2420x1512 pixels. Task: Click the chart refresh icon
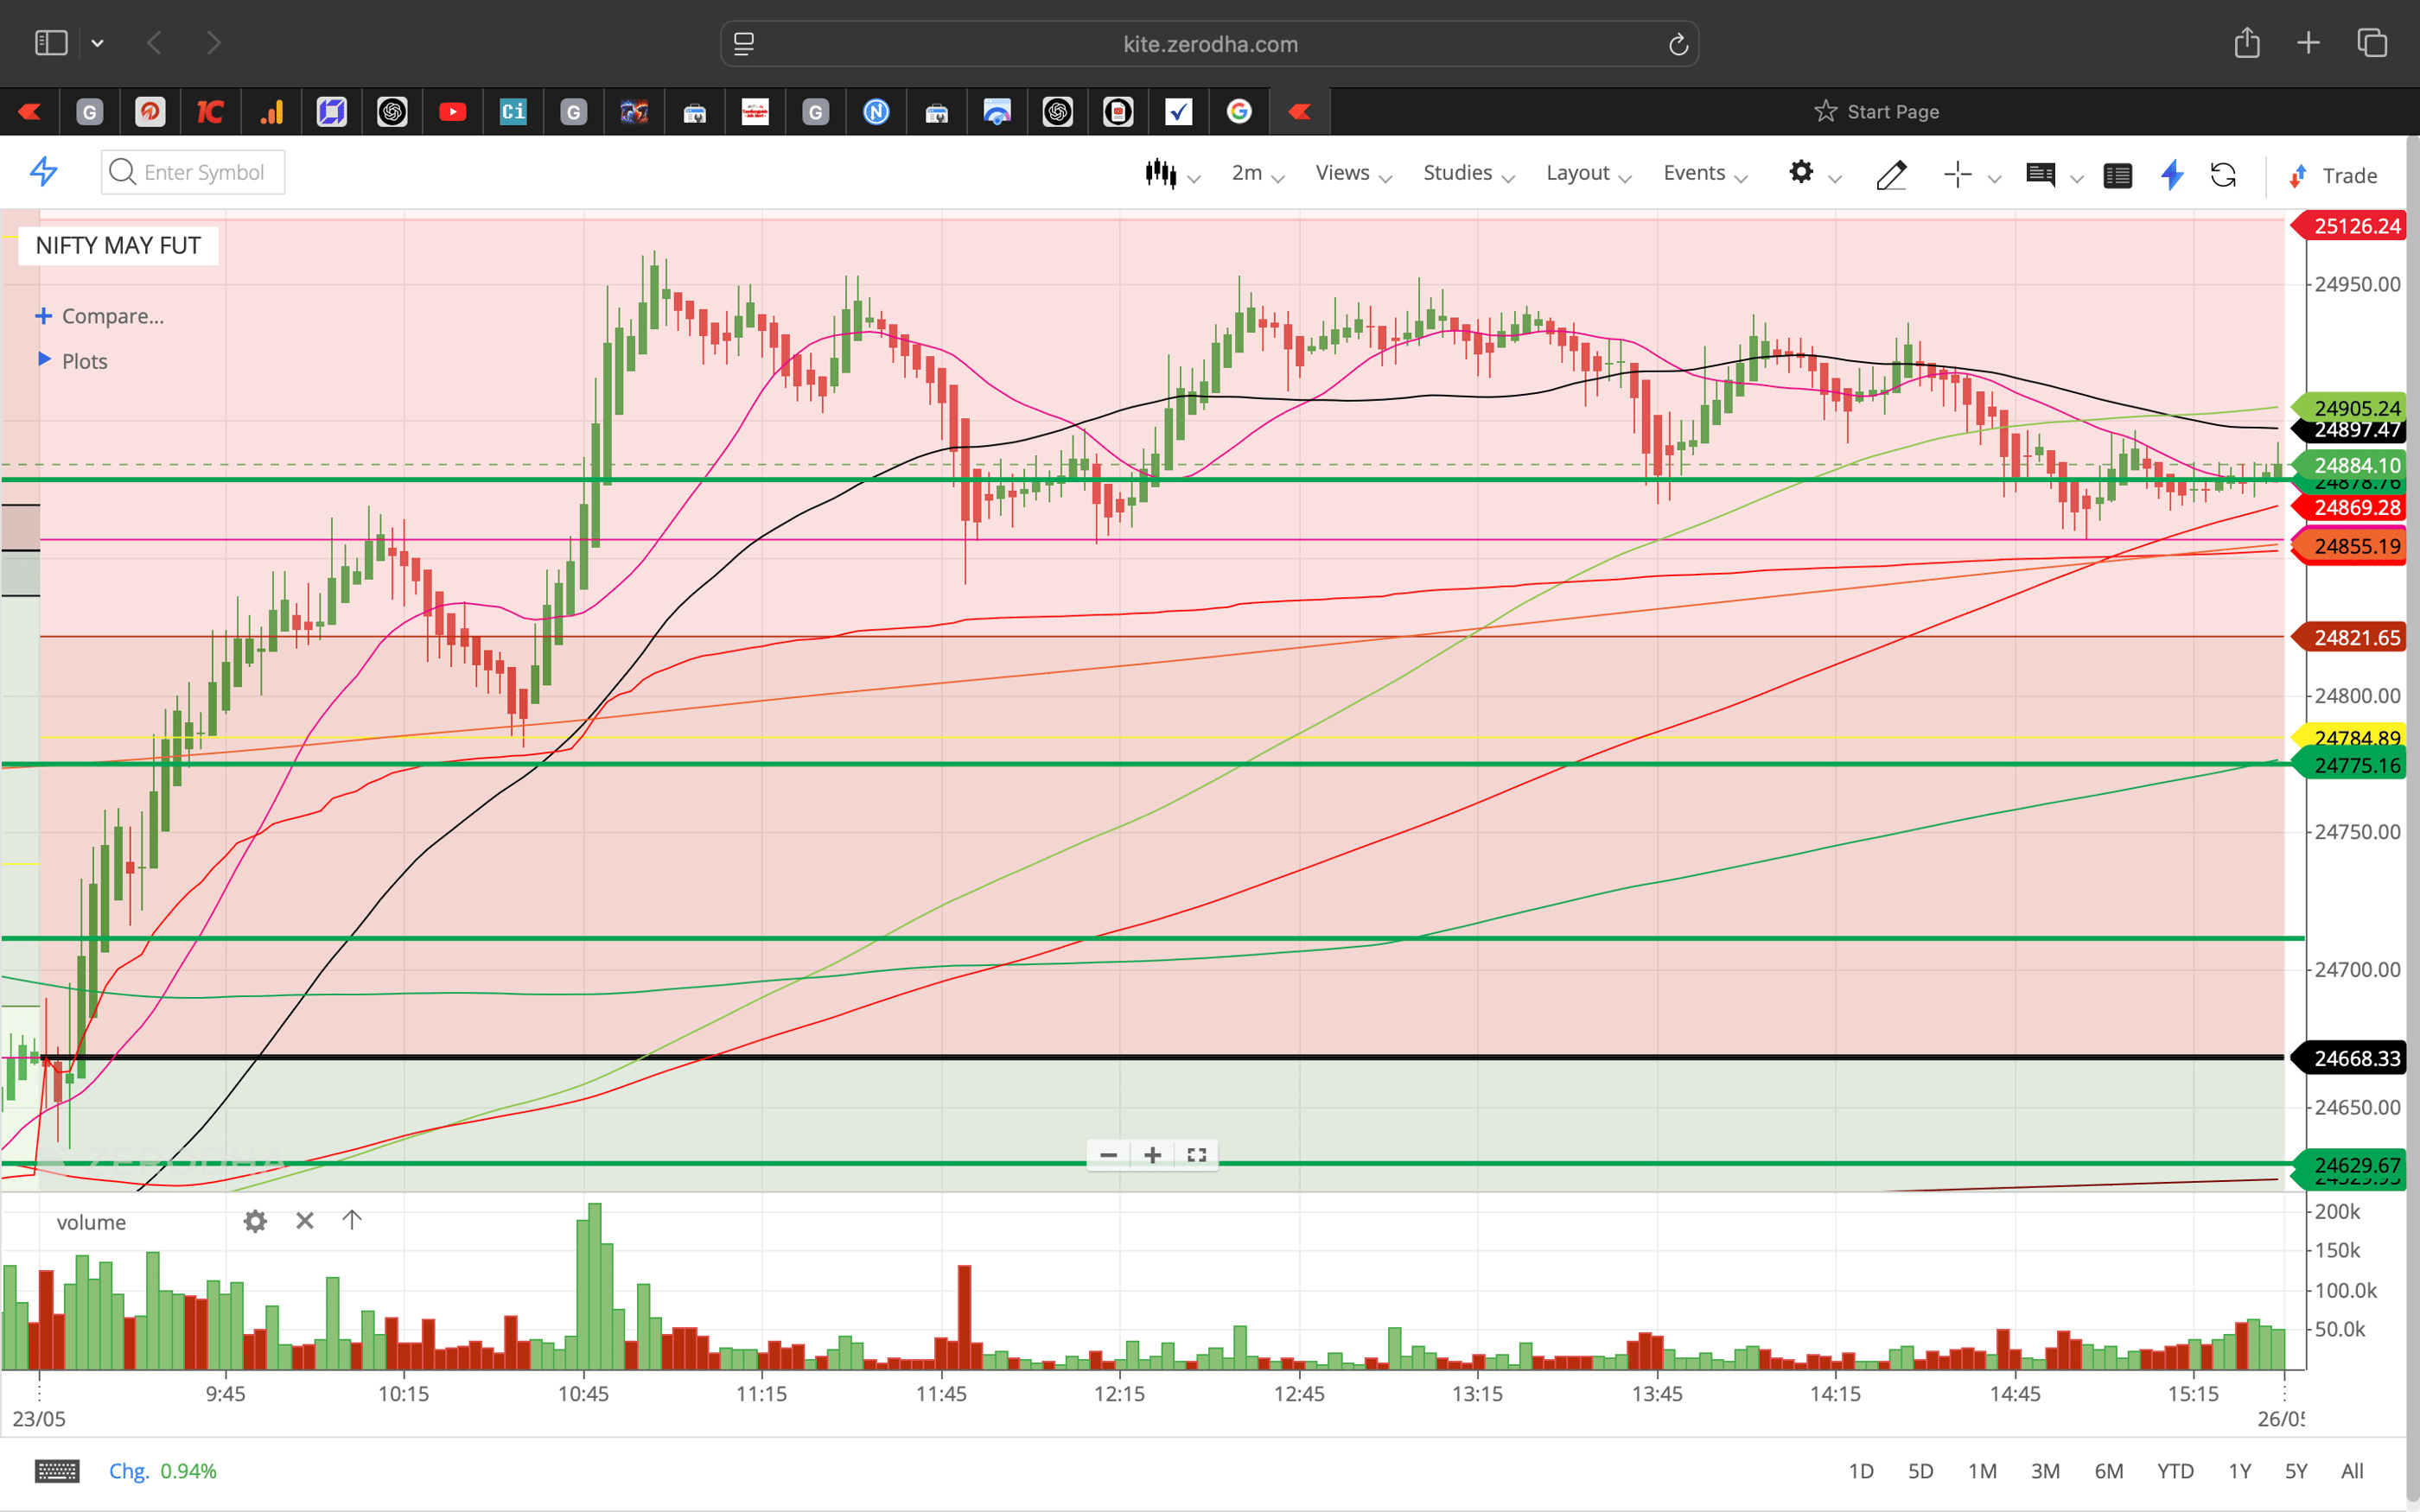pyautogui.click(x=2223, y=175)
